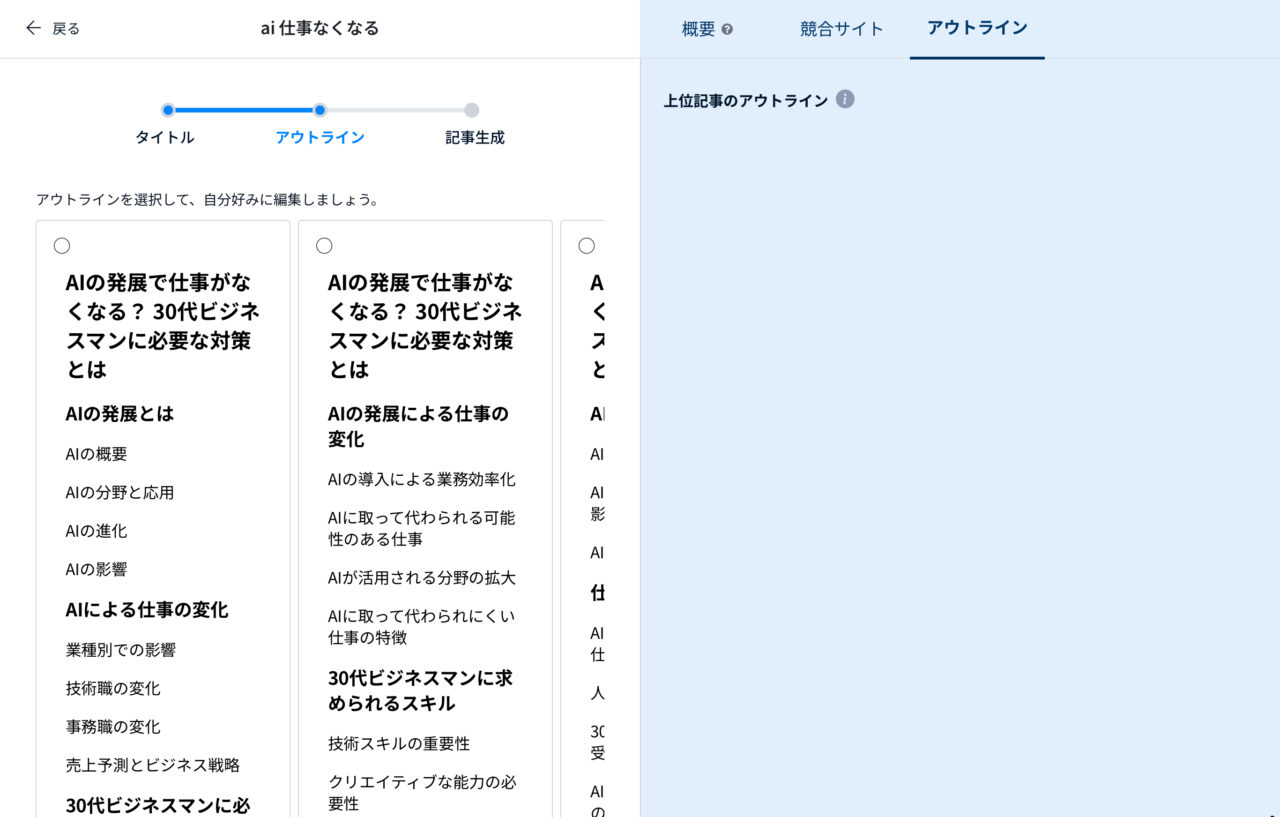
Task: Click the scrollbar at the right edge
Action: tap(1275, 400)
